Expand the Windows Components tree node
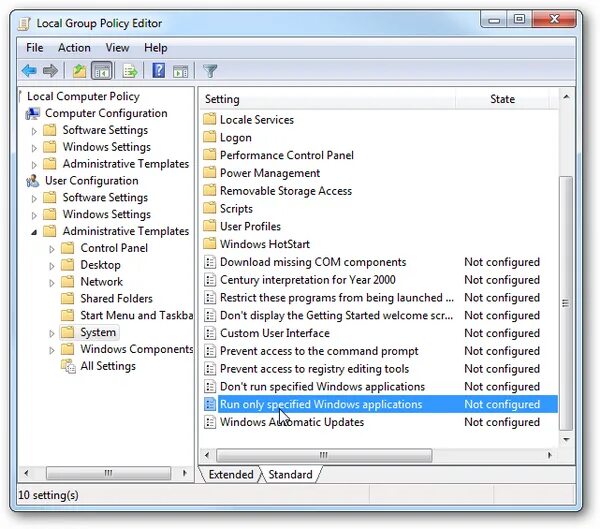The width and height of the screenshot is (600, 529). (x=52, y=350)
